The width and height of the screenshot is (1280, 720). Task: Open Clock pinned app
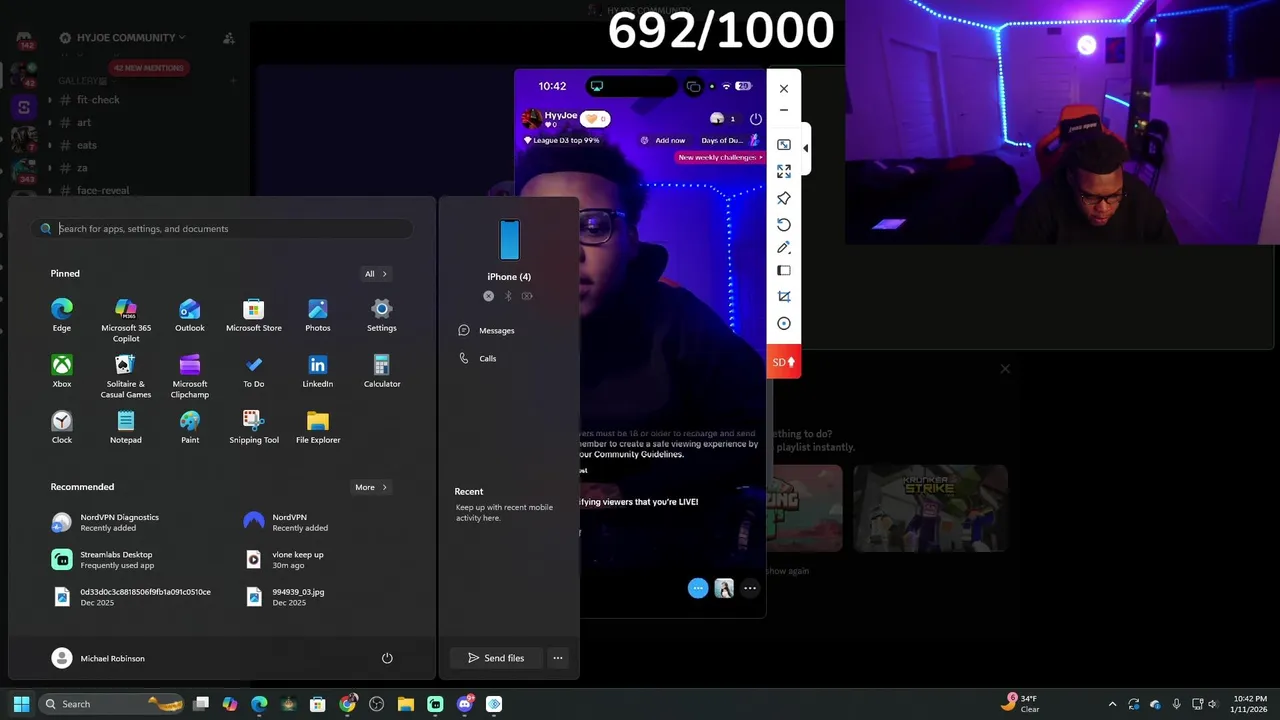pos(62,426)
